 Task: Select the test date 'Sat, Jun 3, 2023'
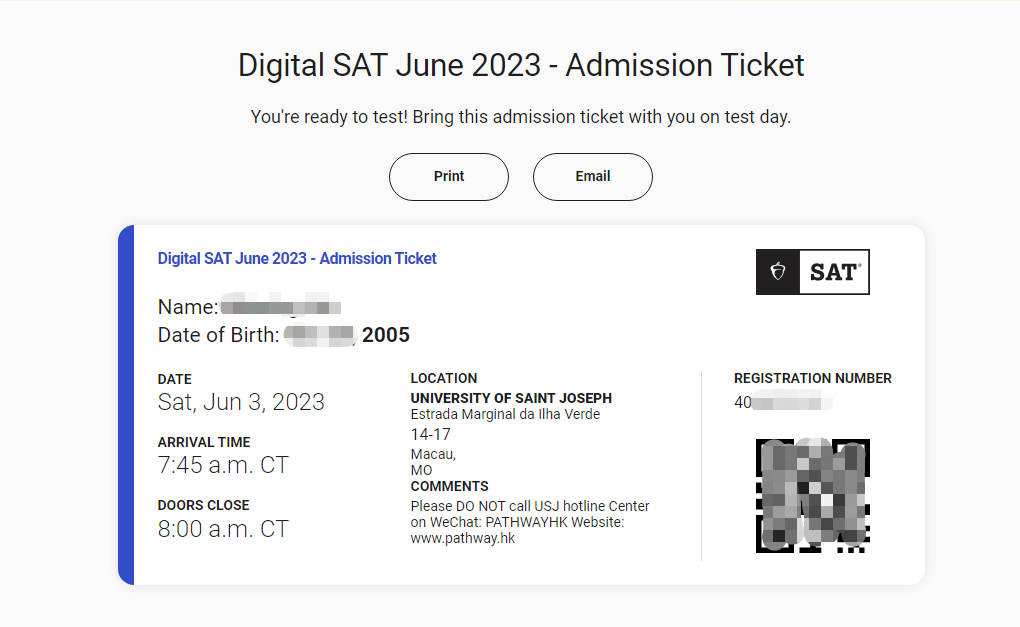(241, 402)
